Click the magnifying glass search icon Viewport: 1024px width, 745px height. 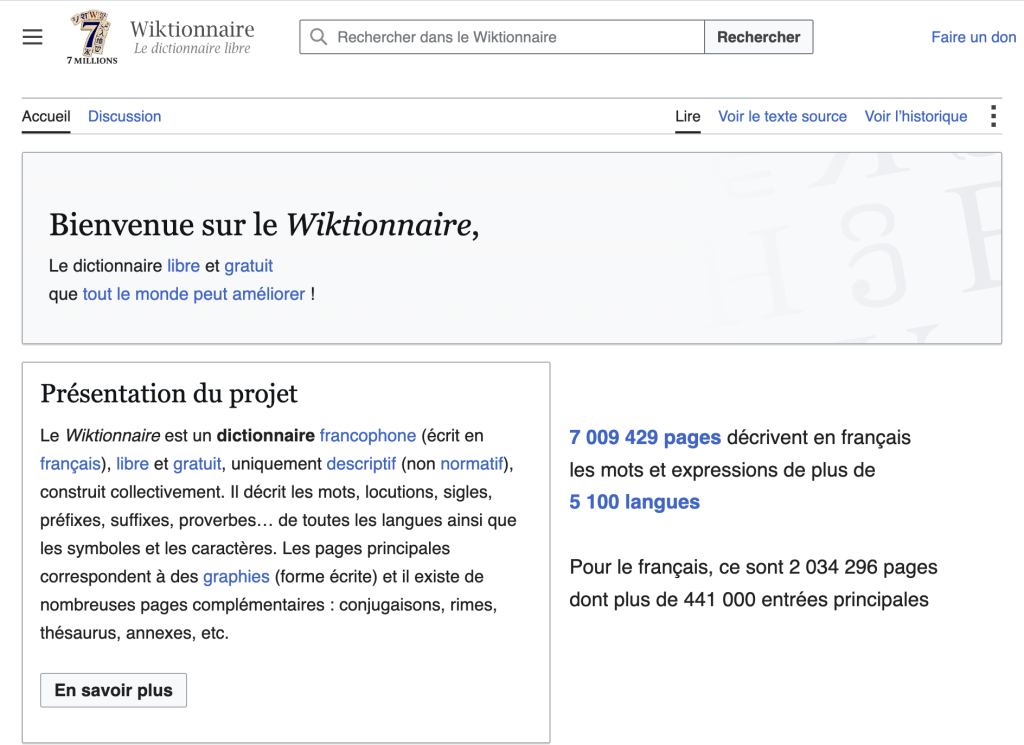click(318, 37)
